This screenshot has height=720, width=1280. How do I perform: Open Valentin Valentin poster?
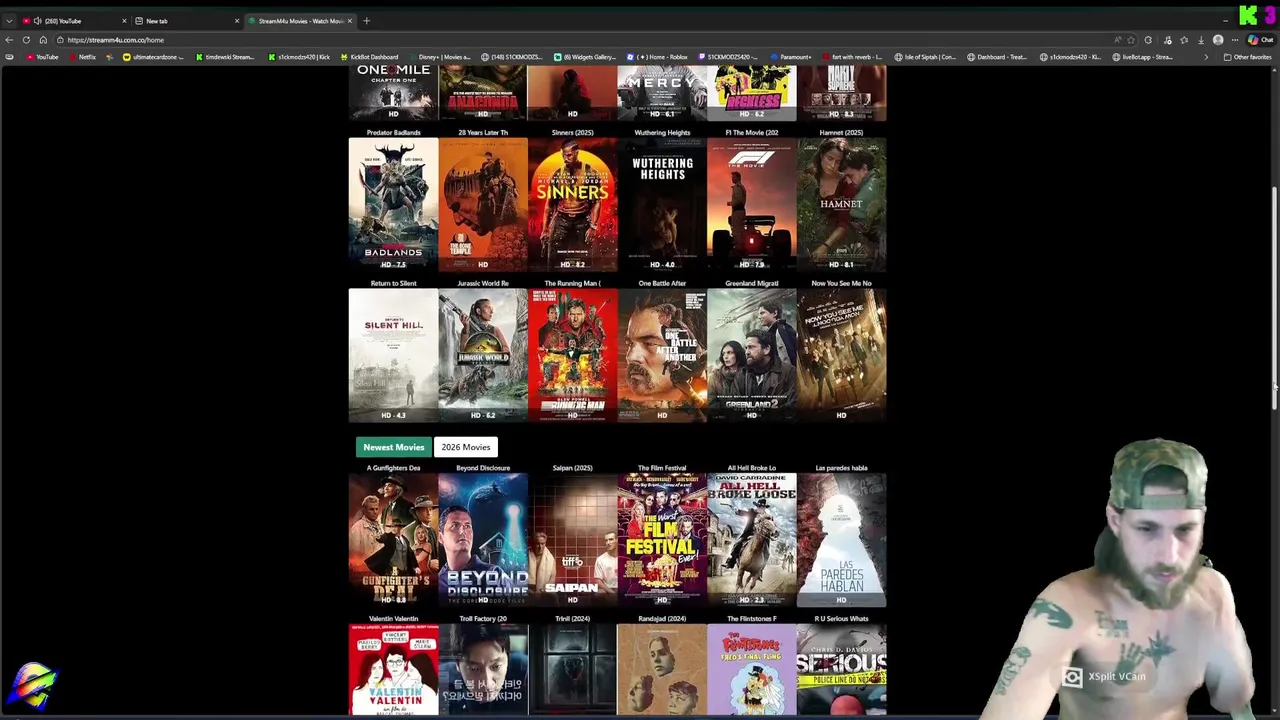393,670
